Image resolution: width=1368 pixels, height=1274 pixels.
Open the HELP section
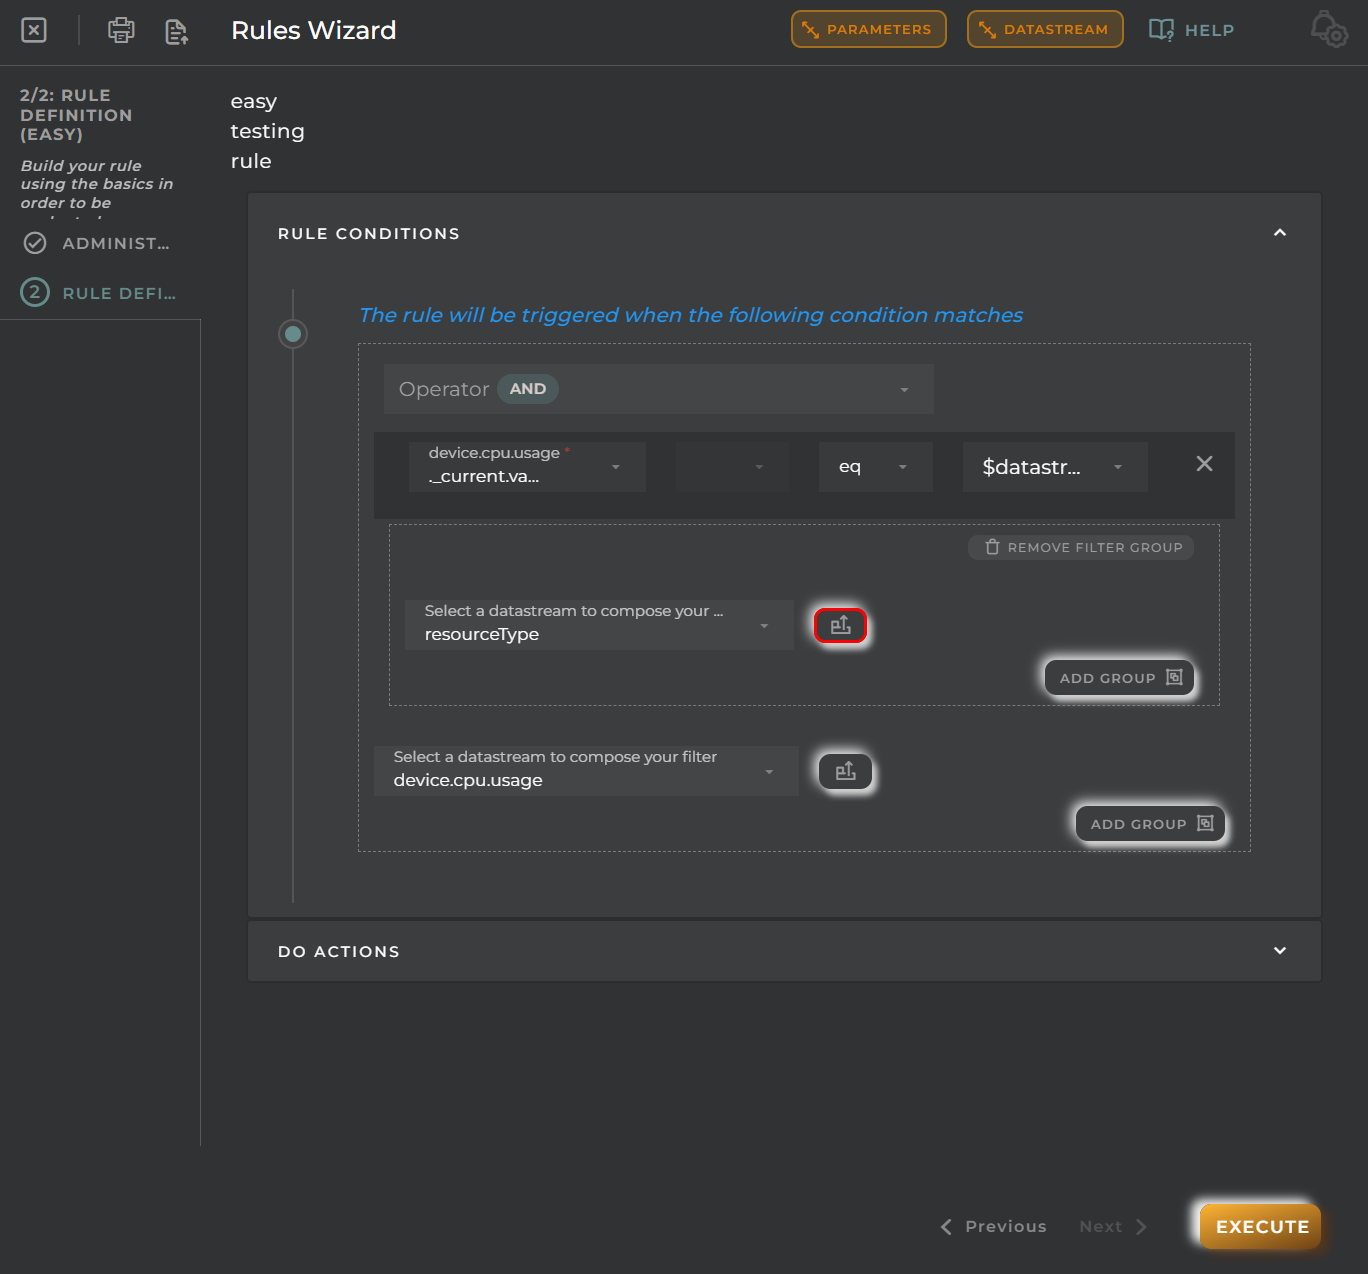[x=1191, y=30]
